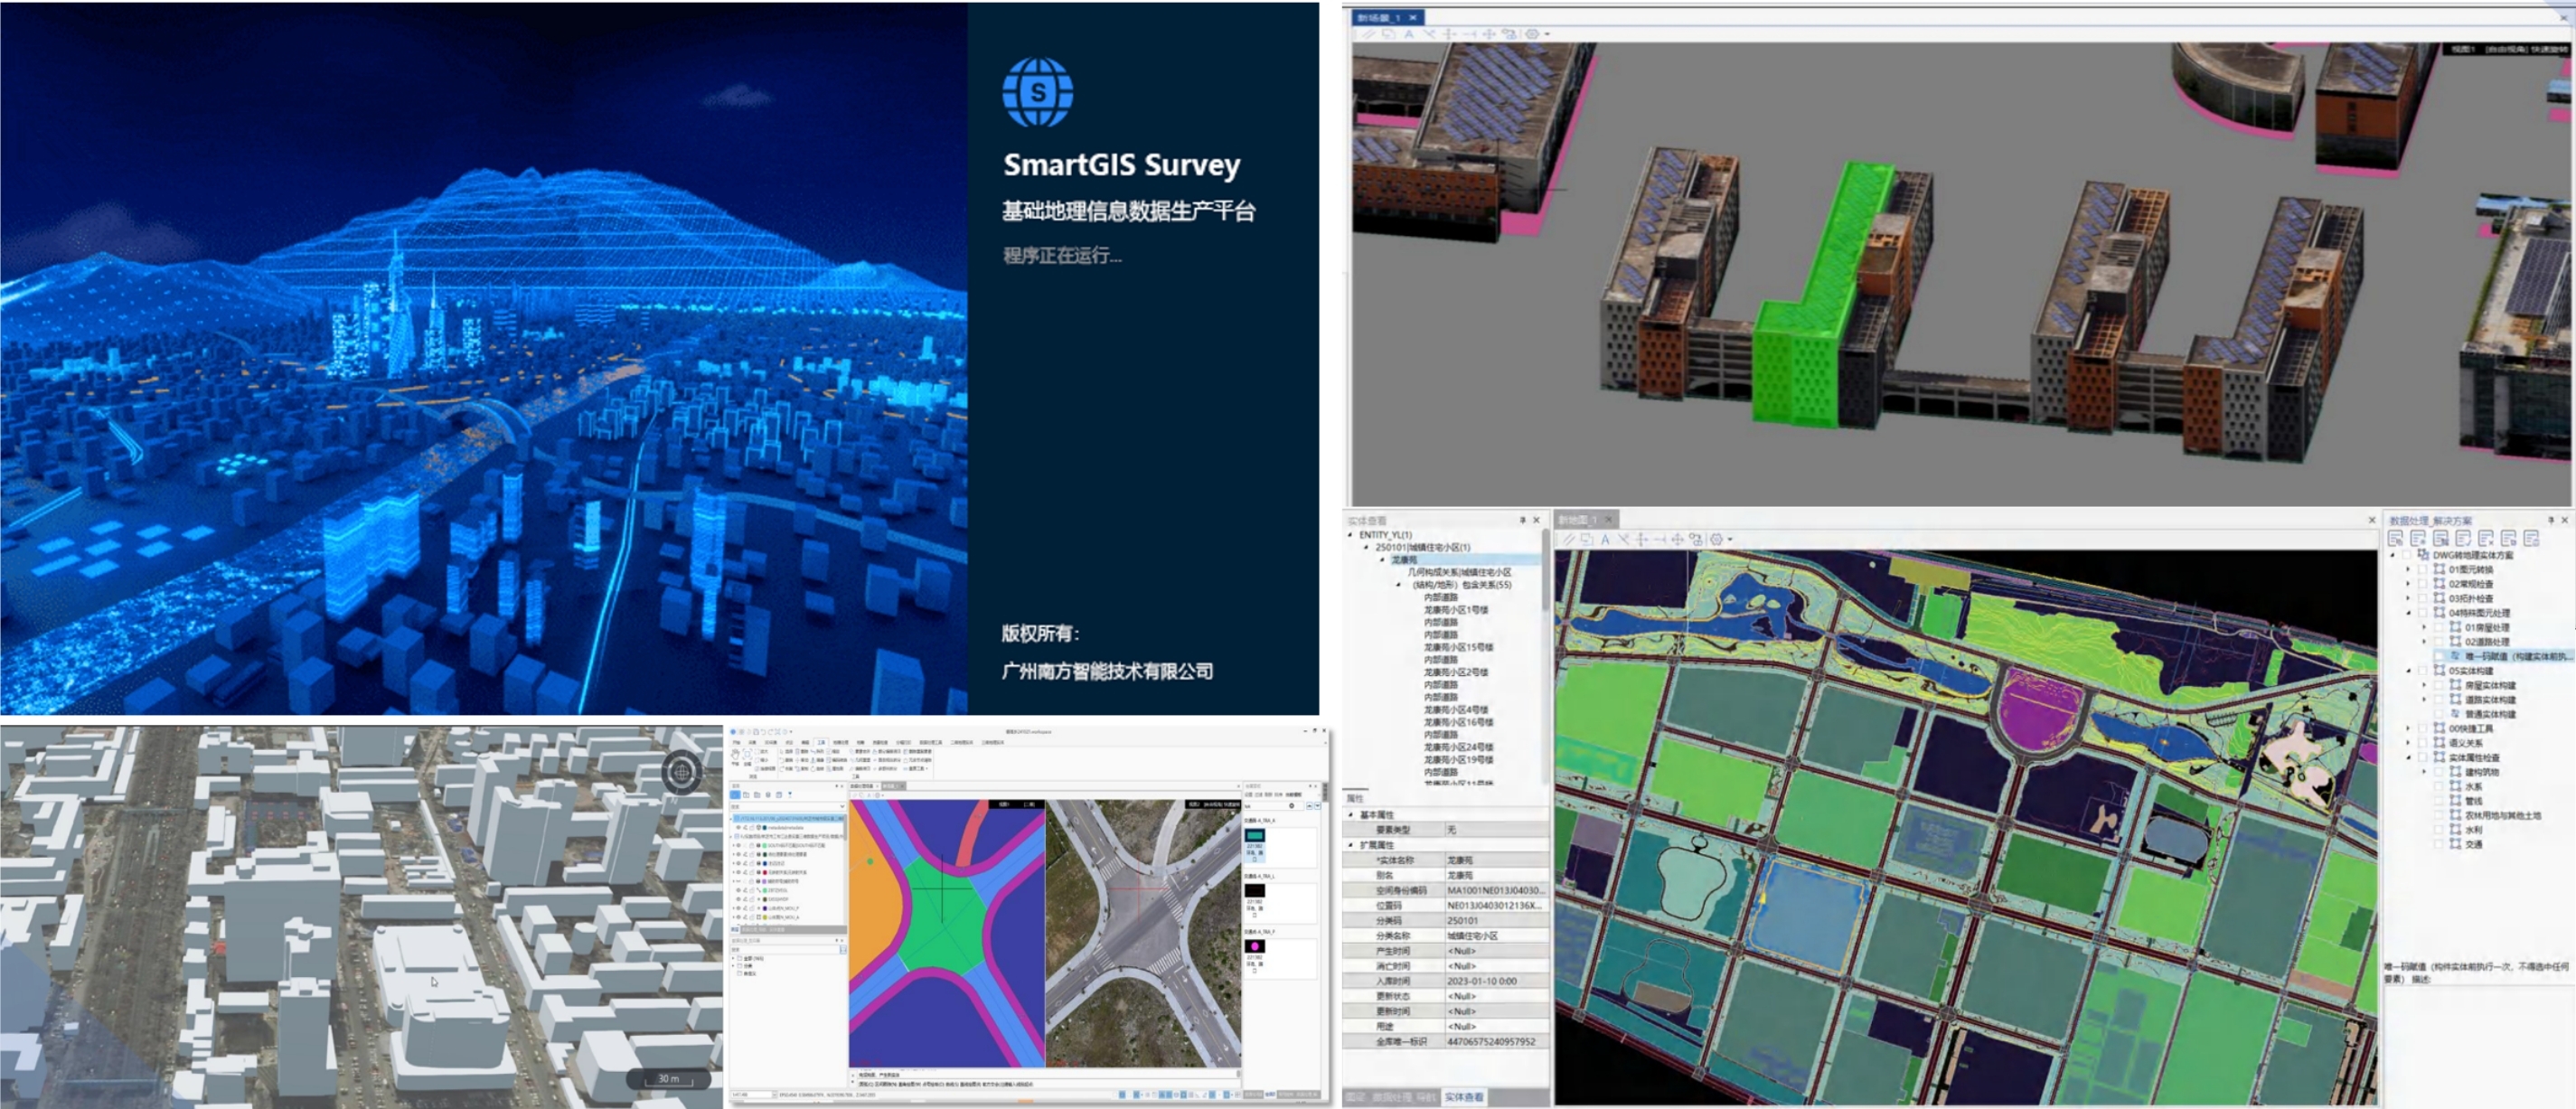
Task: Expand the 02常规检查 tree node
Action: tap(2408, 583)
